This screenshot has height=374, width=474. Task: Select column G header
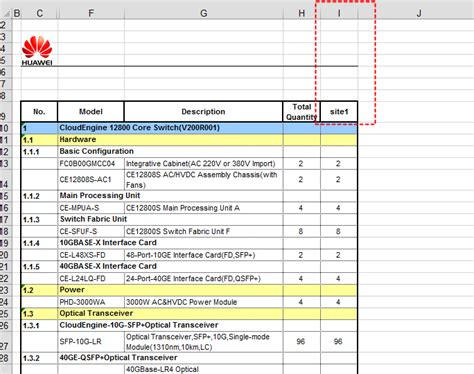tap(204, 13)
